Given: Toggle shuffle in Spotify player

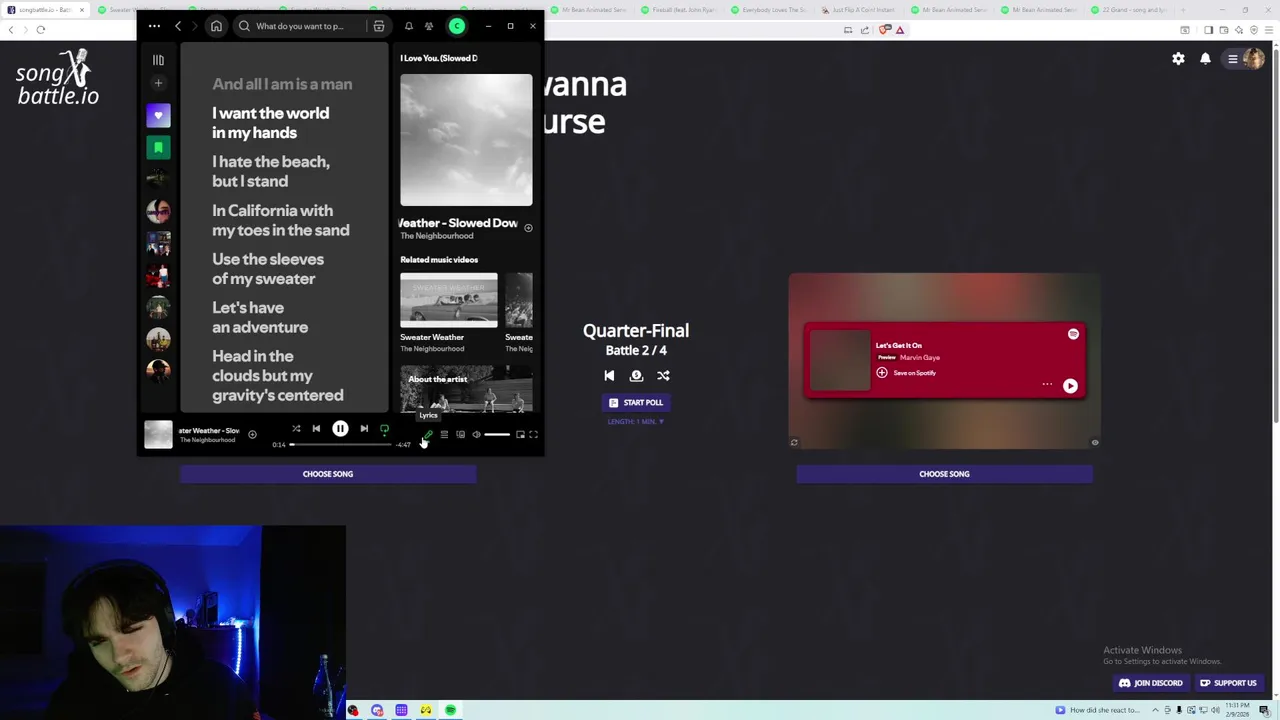Looking at the screenshot, I should [x=296, y=429].
